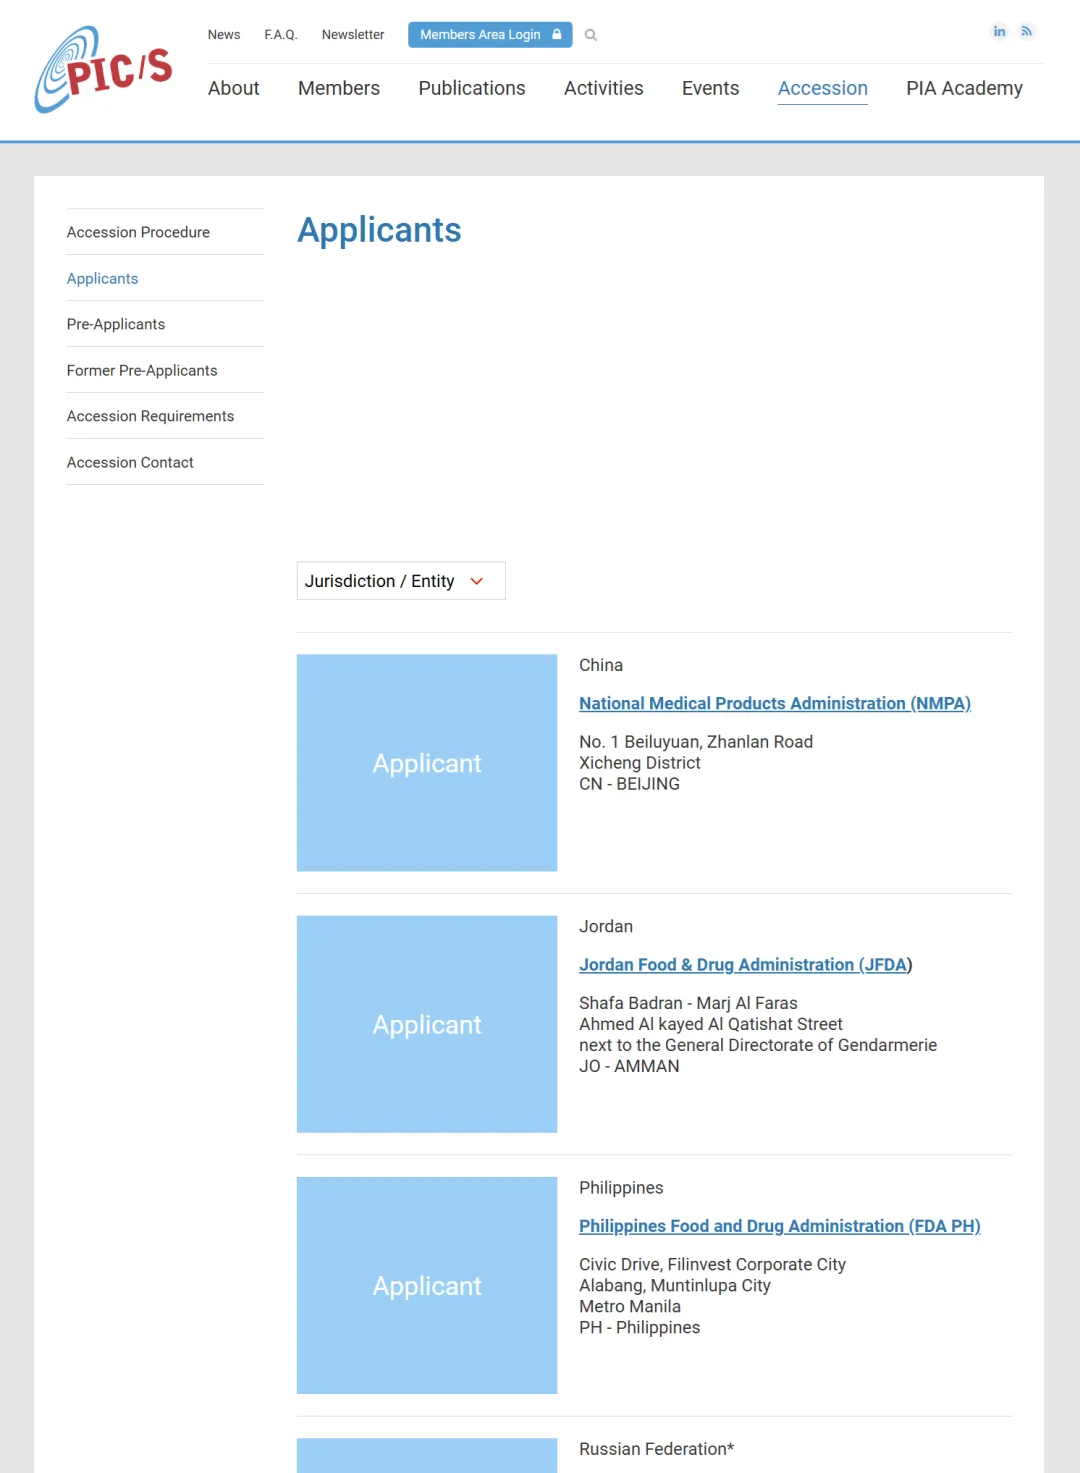Select Accession Procedure in sidebar
The image size is (1080, 1473).
click(138, 232)
